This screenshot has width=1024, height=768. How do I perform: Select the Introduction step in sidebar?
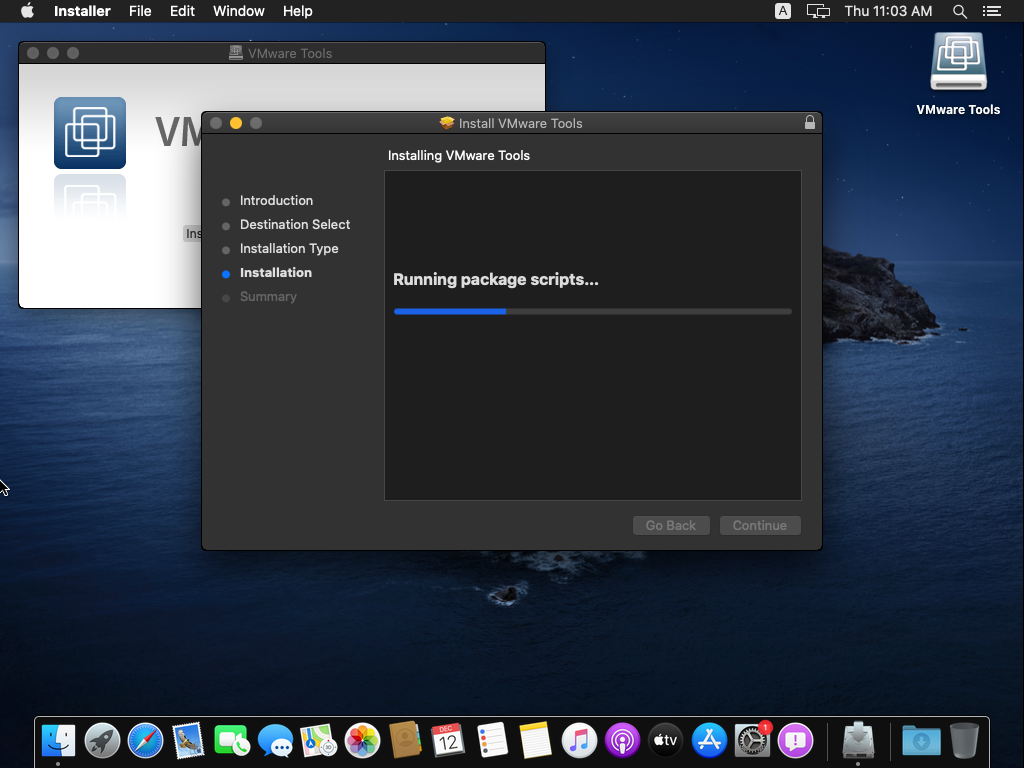[x=276, y=201]
